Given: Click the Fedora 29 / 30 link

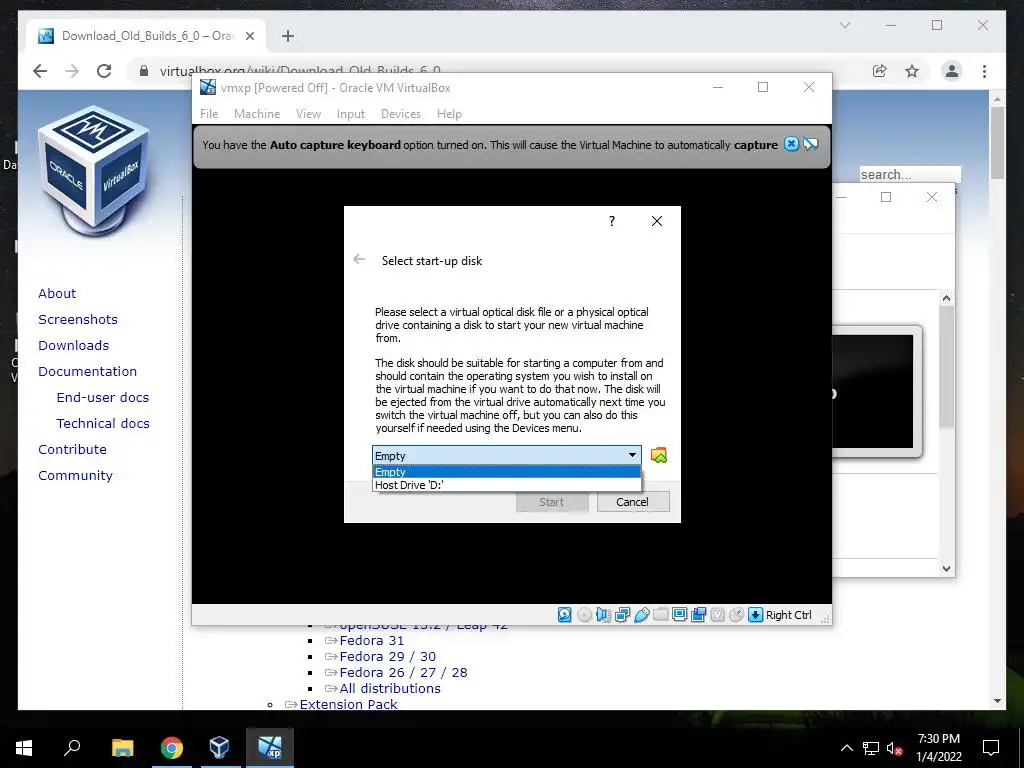Looking at the screenshot, I should 387,656.
